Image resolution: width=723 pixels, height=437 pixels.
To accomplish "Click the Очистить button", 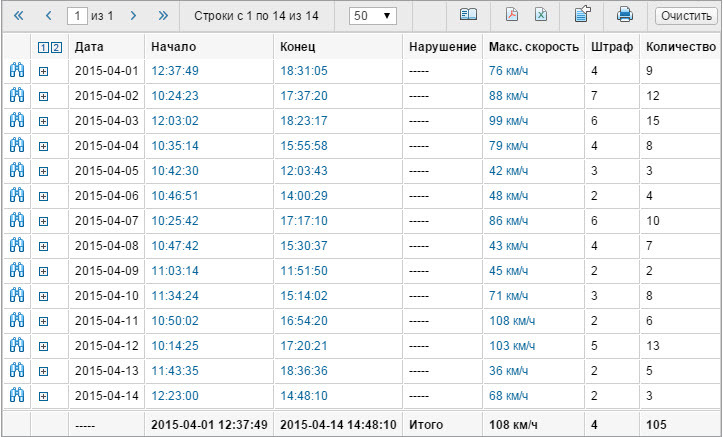I will click(686, 16).
